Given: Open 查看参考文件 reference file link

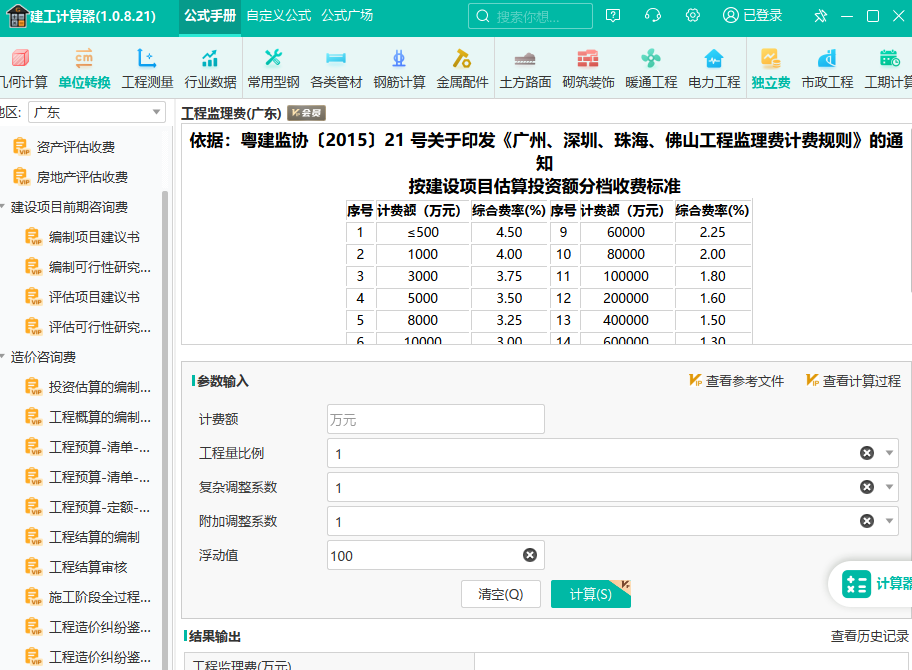Looking at the screenshot, I should tap(736, 381).
